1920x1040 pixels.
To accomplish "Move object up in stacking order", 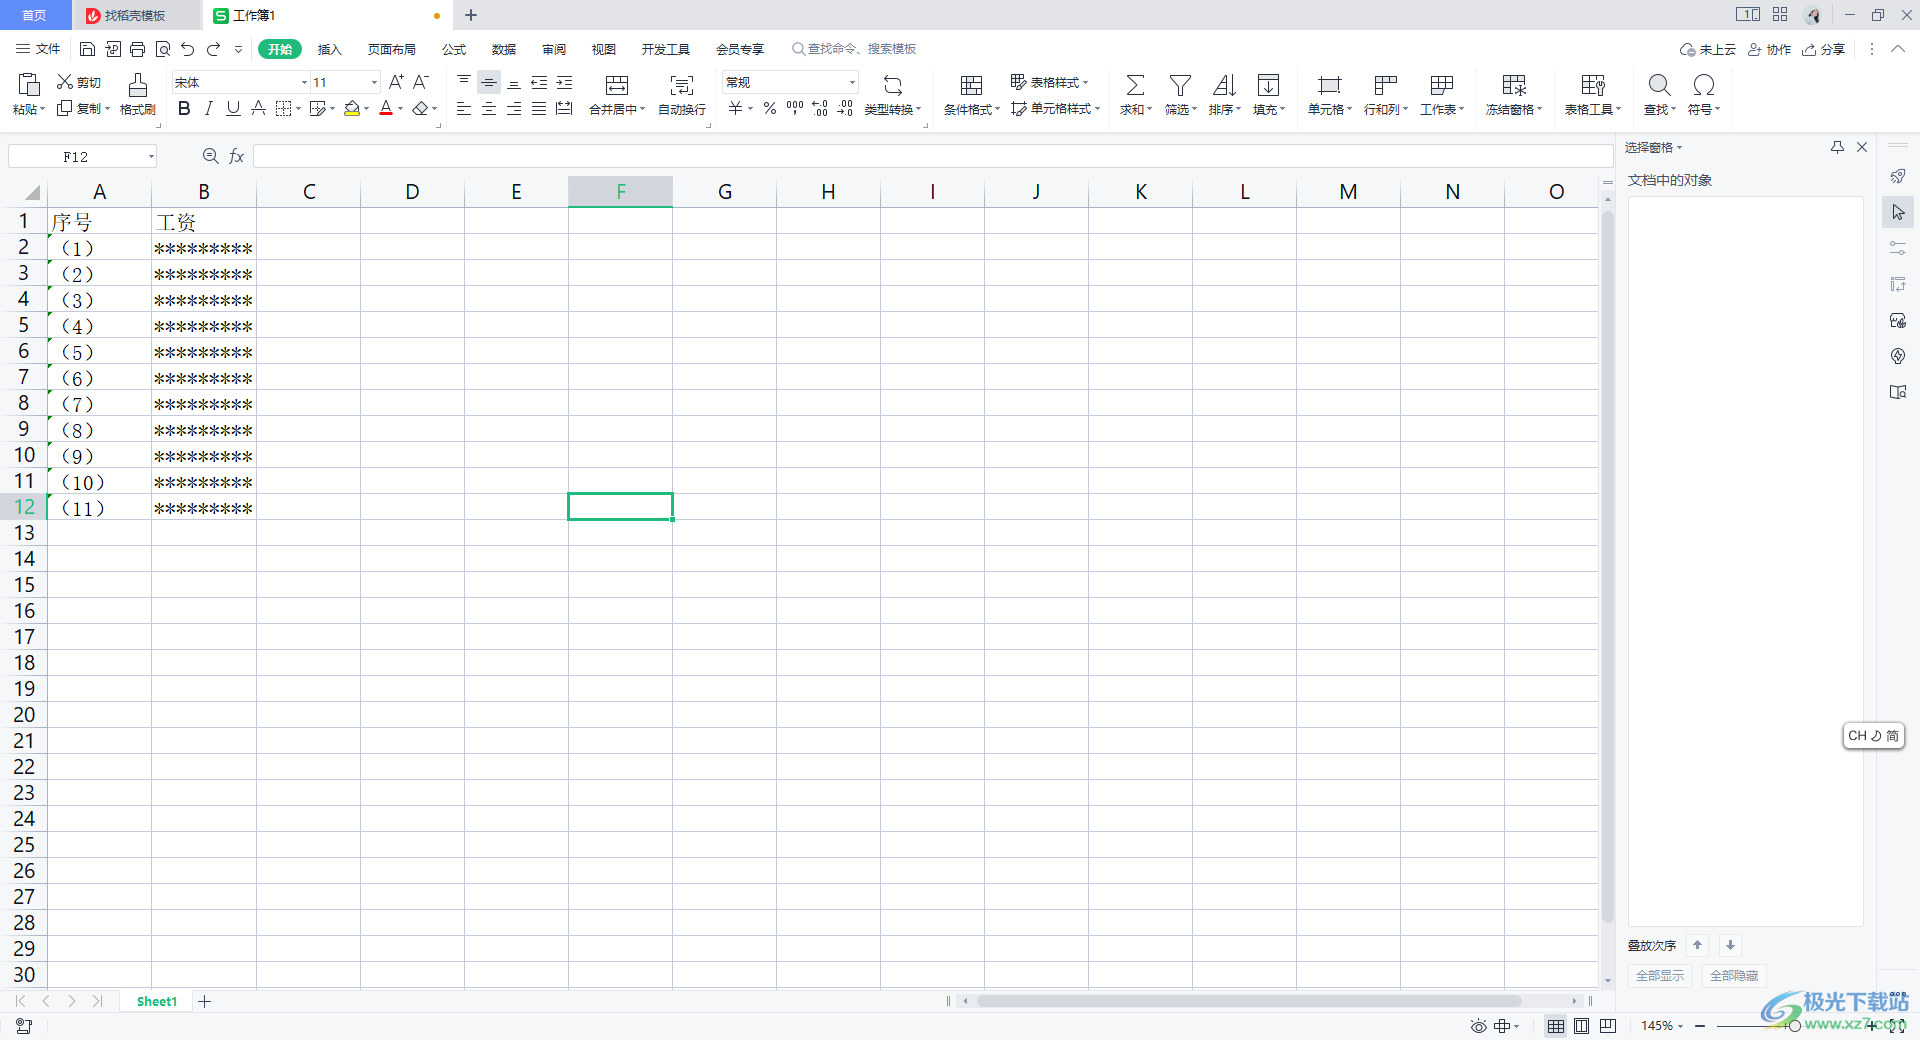I will 1697,945.
